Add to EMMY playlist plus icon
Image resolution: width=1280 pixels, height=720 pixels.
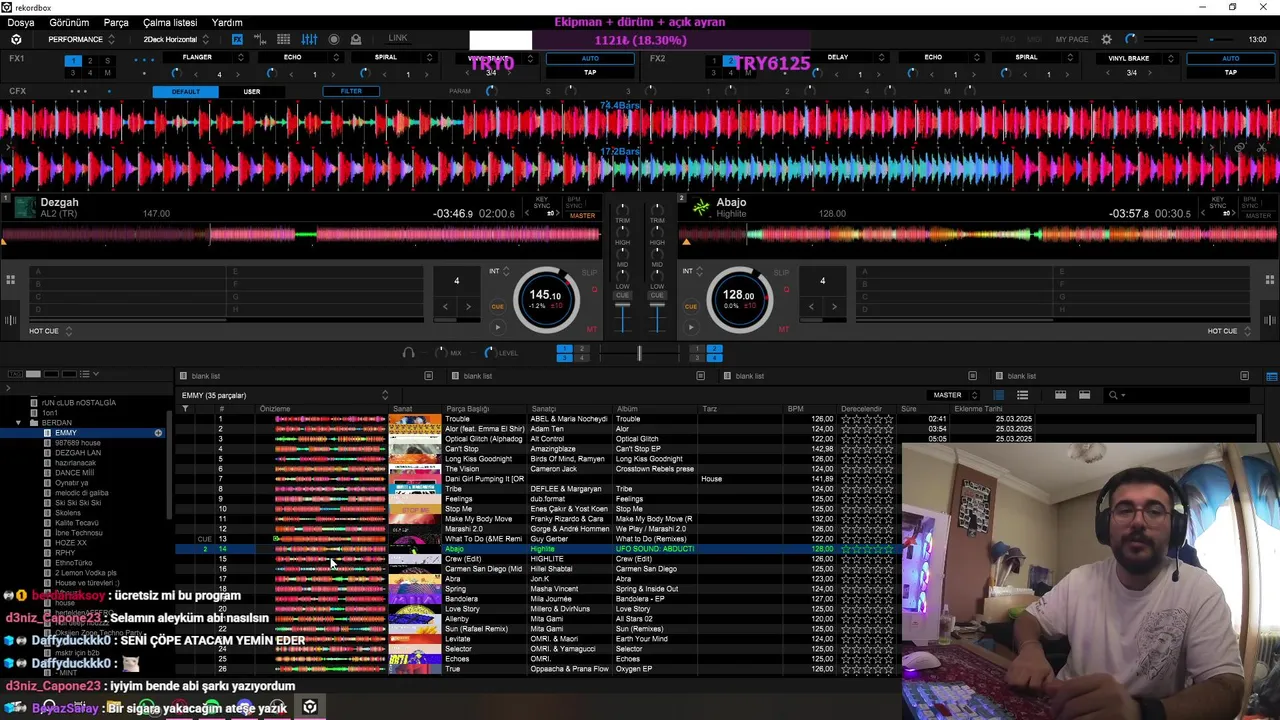(x=158, y=432)
